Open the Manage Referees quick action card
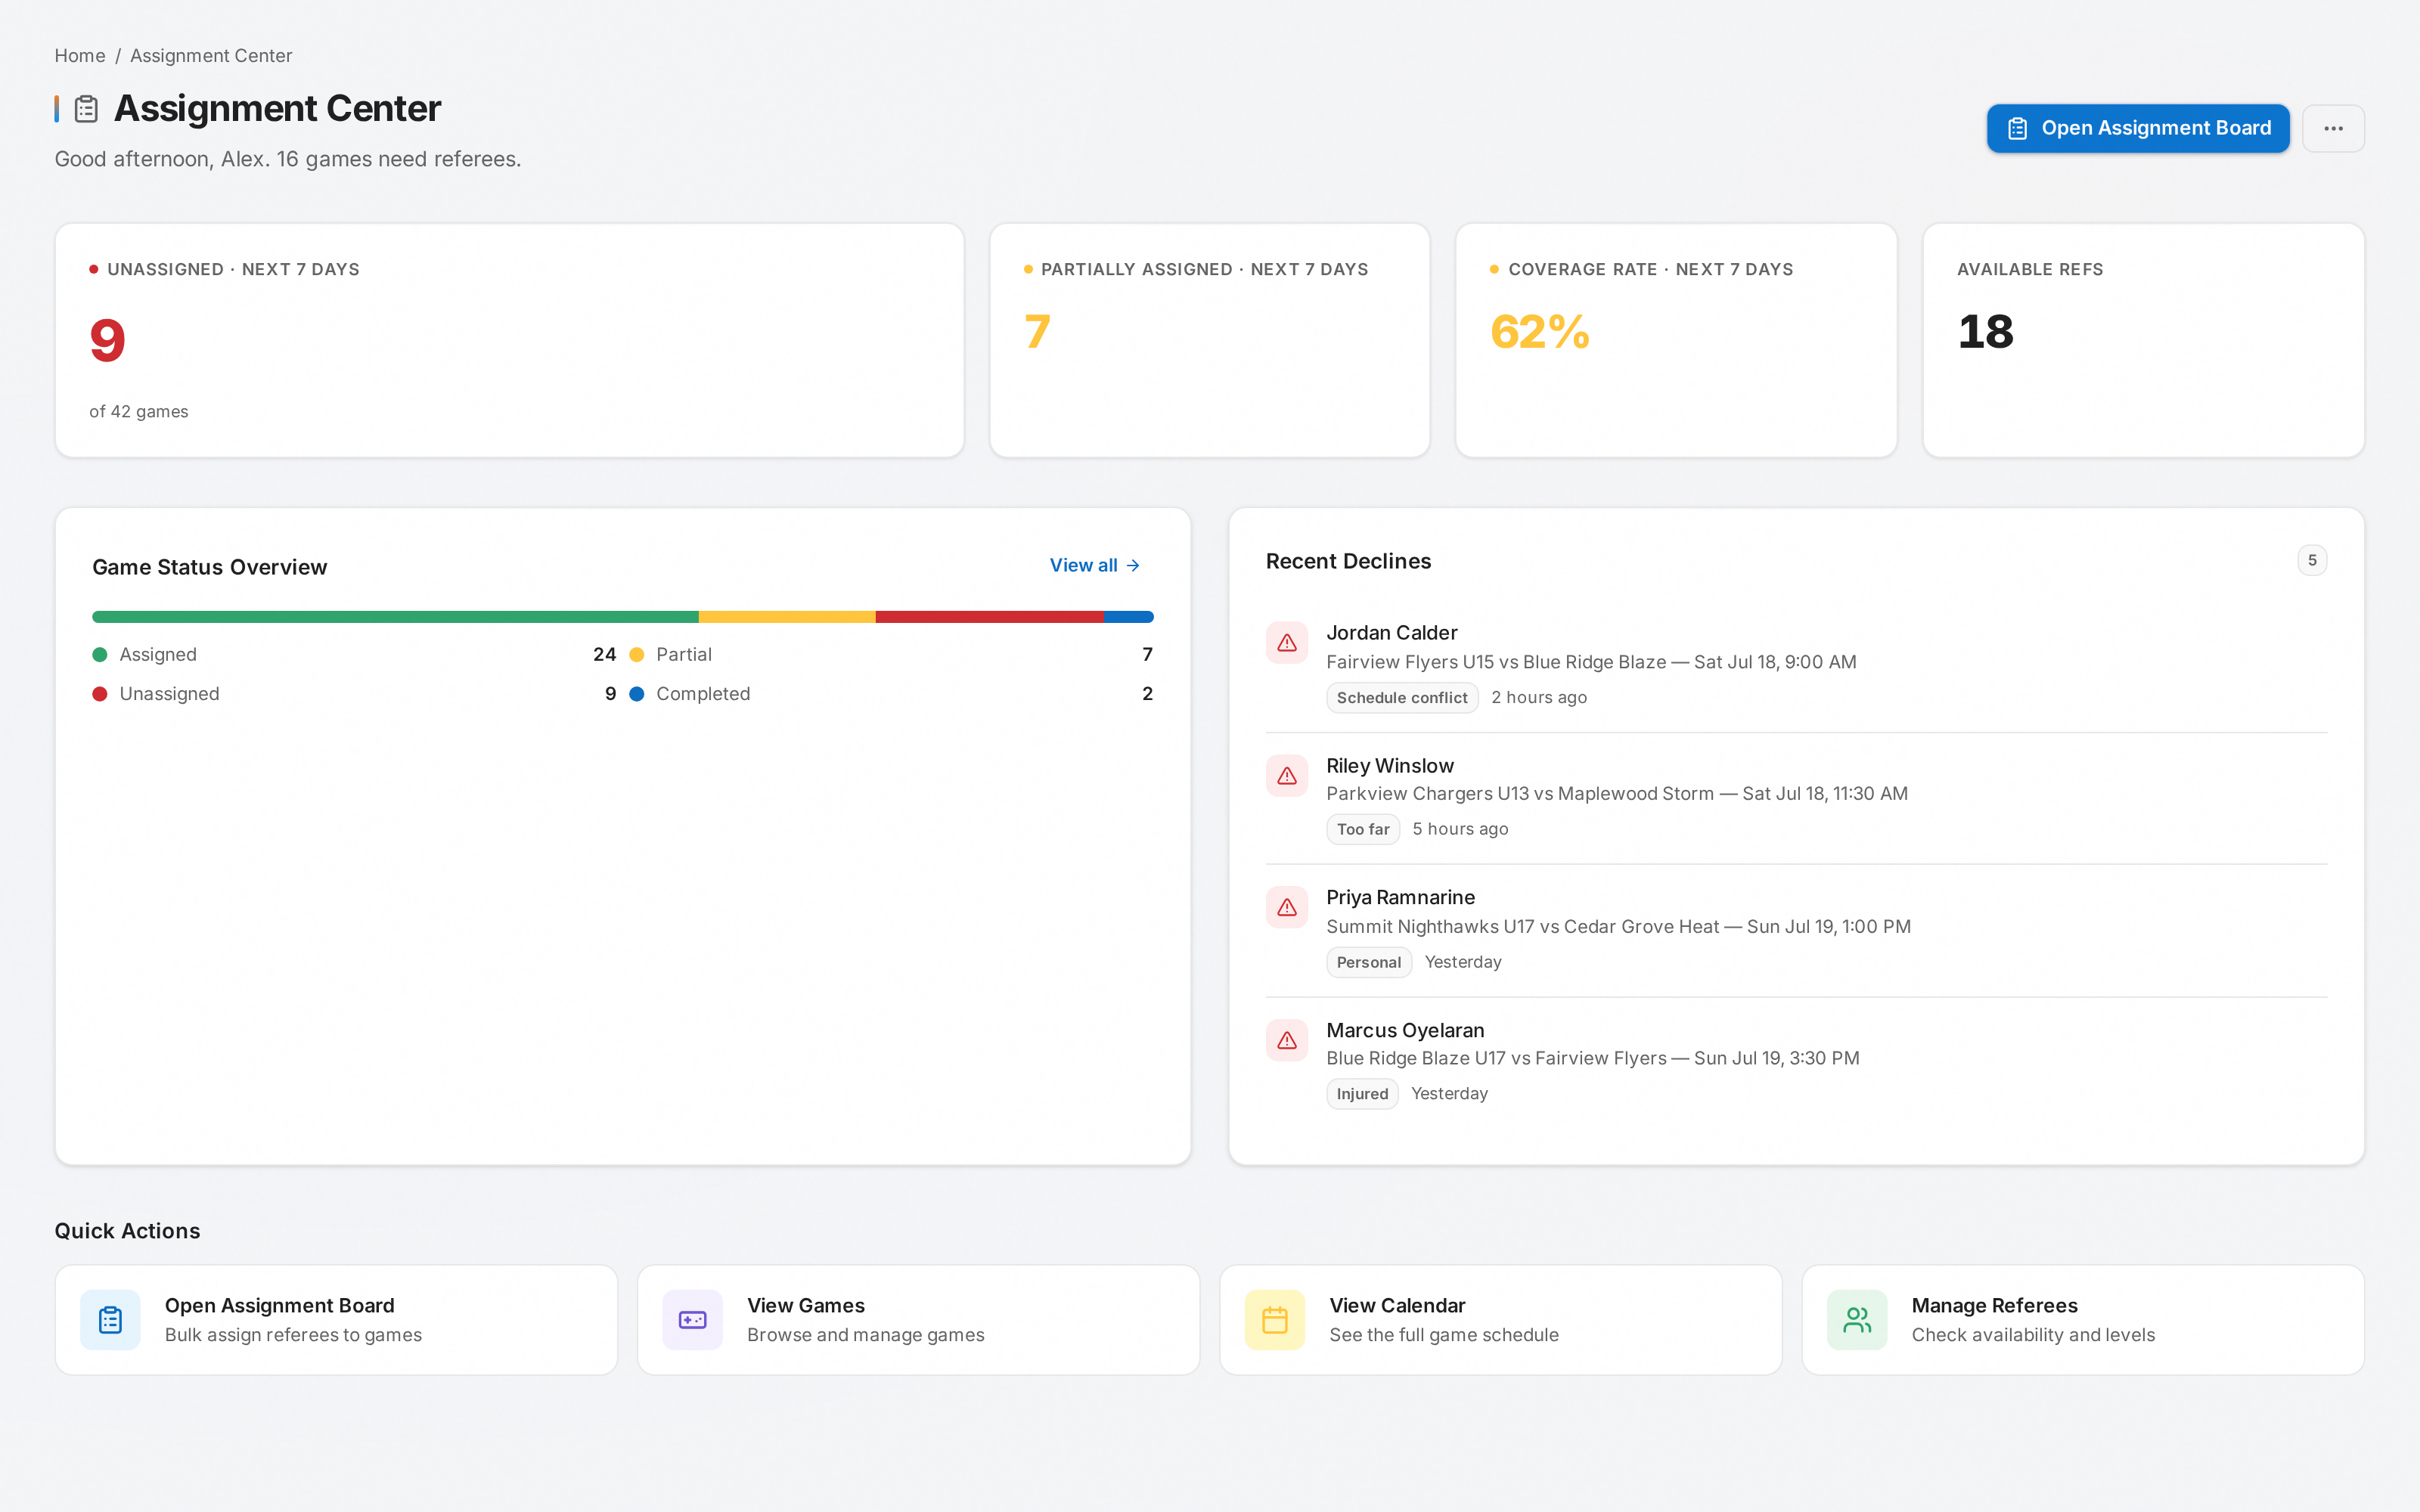 (x=2083, y=1320)
